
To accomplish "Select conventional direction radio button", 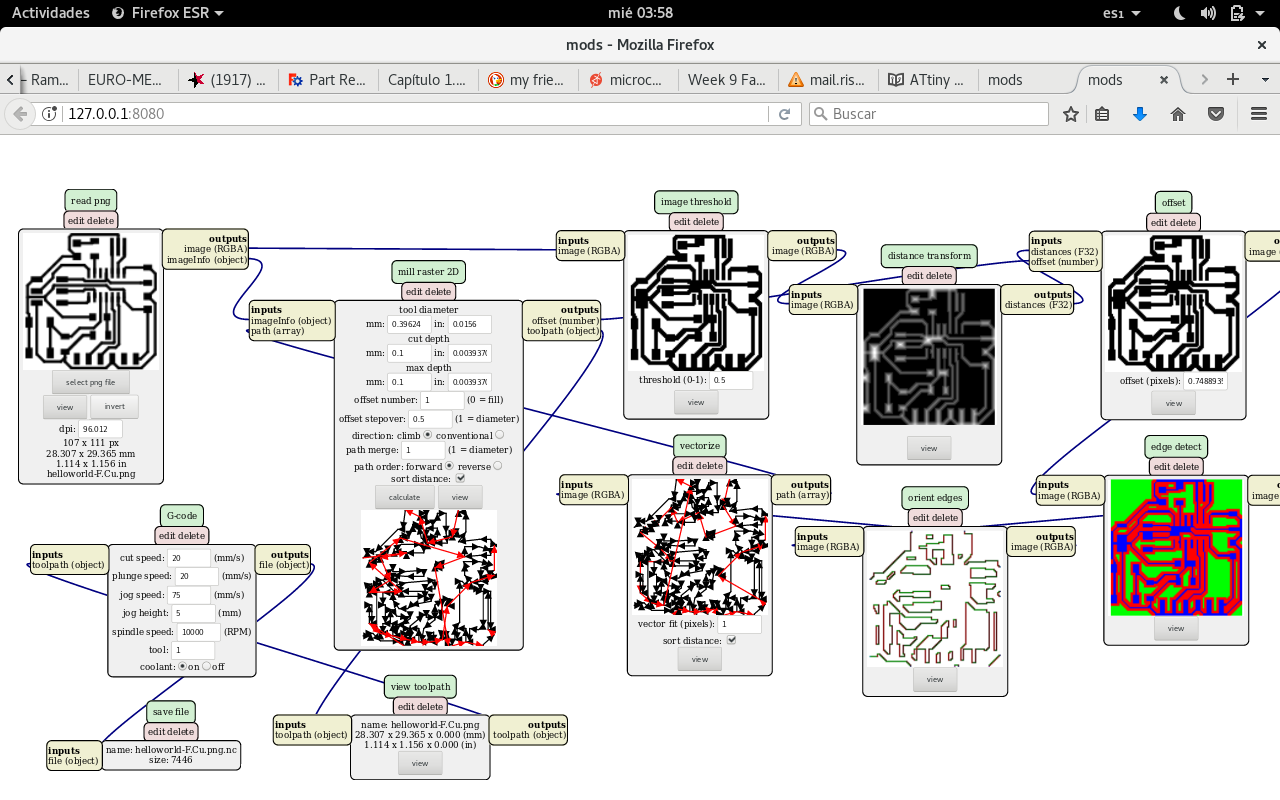I will [x=500, y=435].
